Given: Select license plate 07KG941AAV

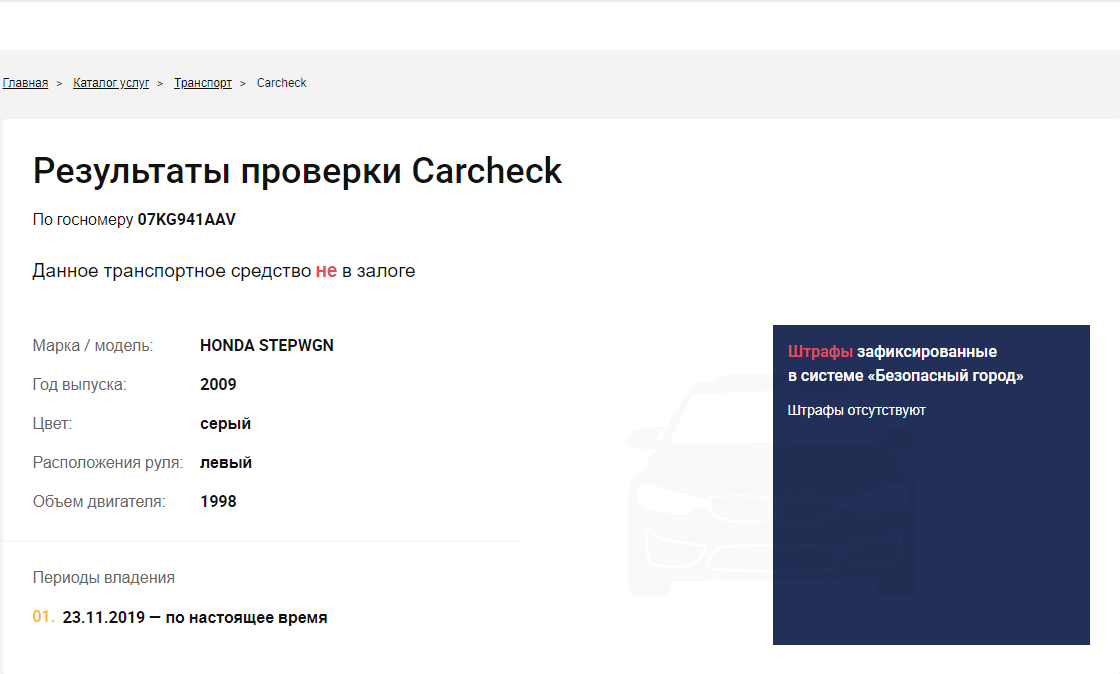Looking at the screenshot, I should coord(186,220).
